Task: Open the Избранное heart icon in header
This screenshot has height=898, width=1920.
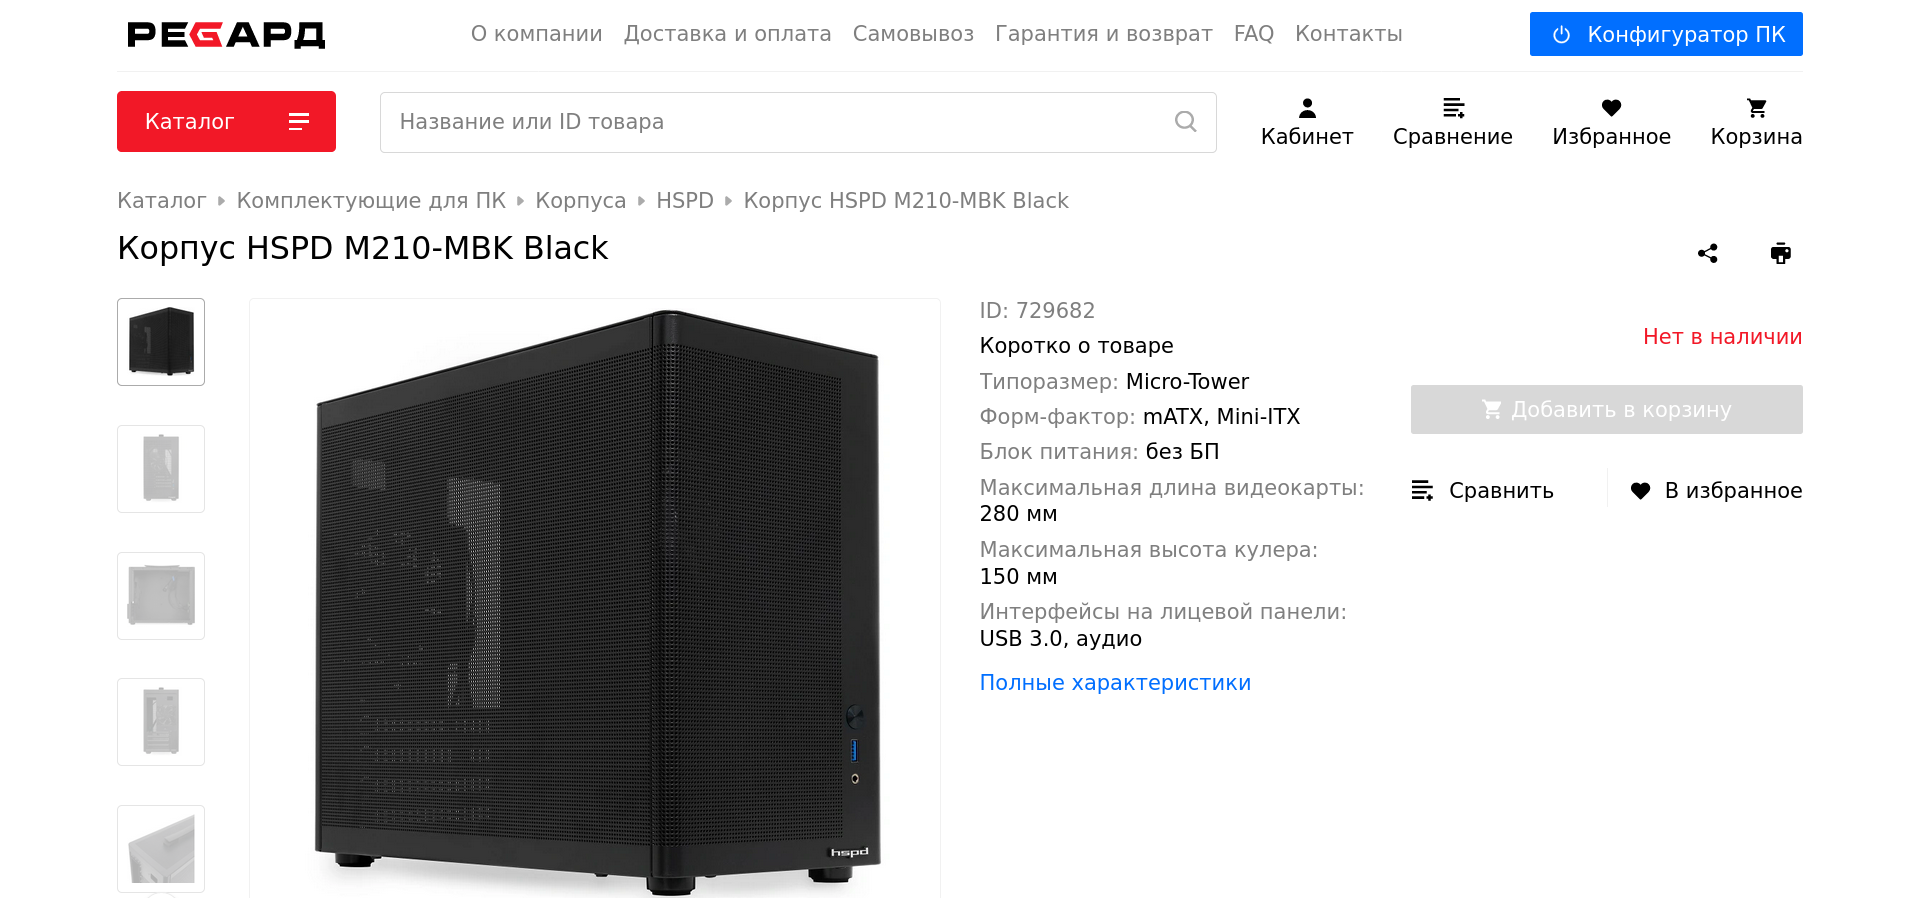Action: (x=1611, y=108)
